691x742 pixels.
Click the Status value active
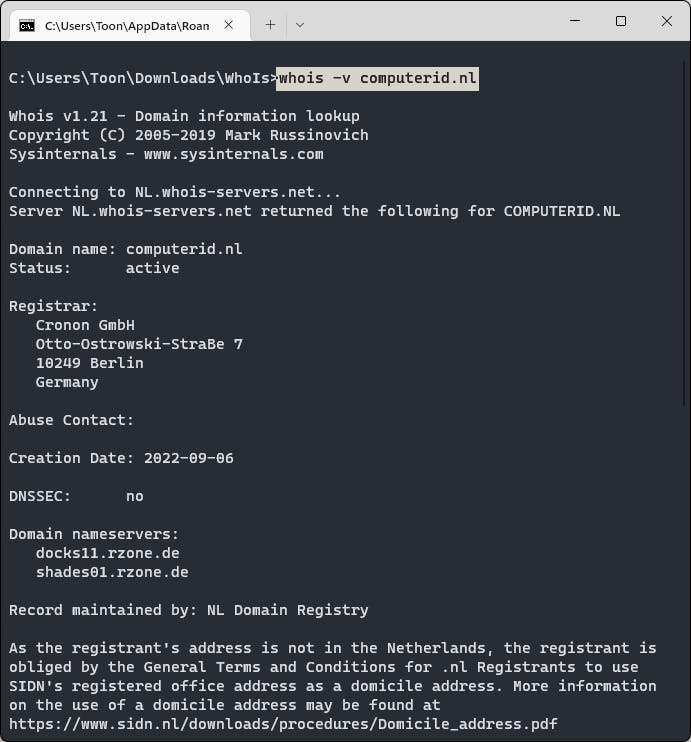(x=153, y=268)
